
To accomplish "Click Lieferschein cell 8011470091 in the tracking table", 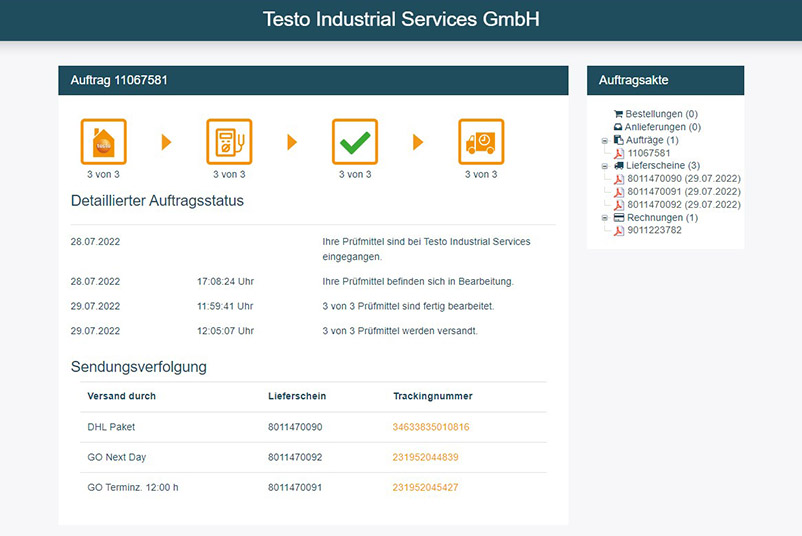I will [295, 487].
